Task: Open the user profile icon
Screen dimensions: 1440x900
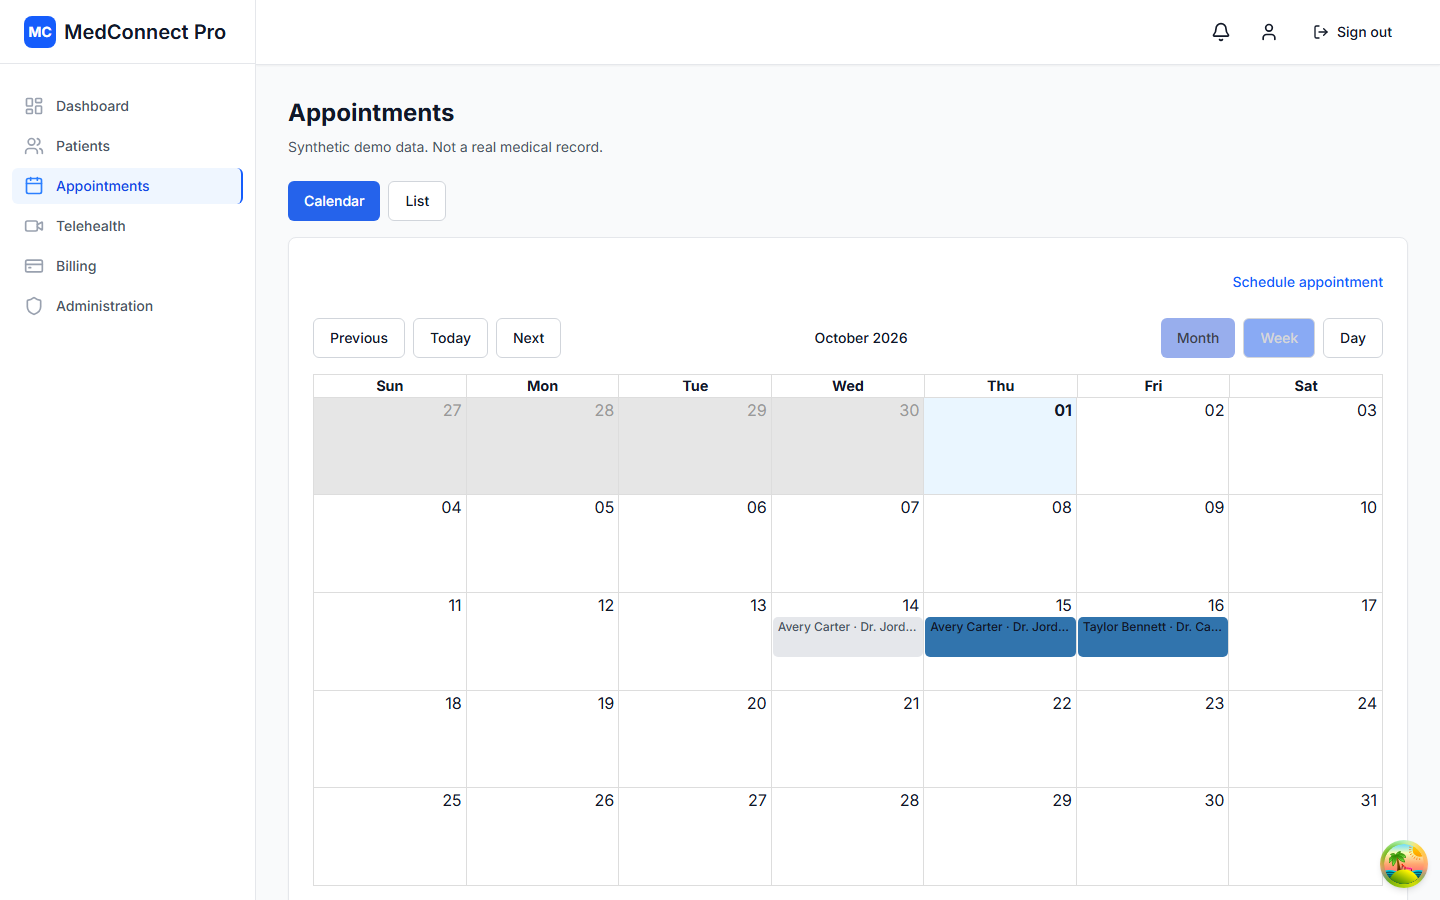Action: (x=1269, y=32)
